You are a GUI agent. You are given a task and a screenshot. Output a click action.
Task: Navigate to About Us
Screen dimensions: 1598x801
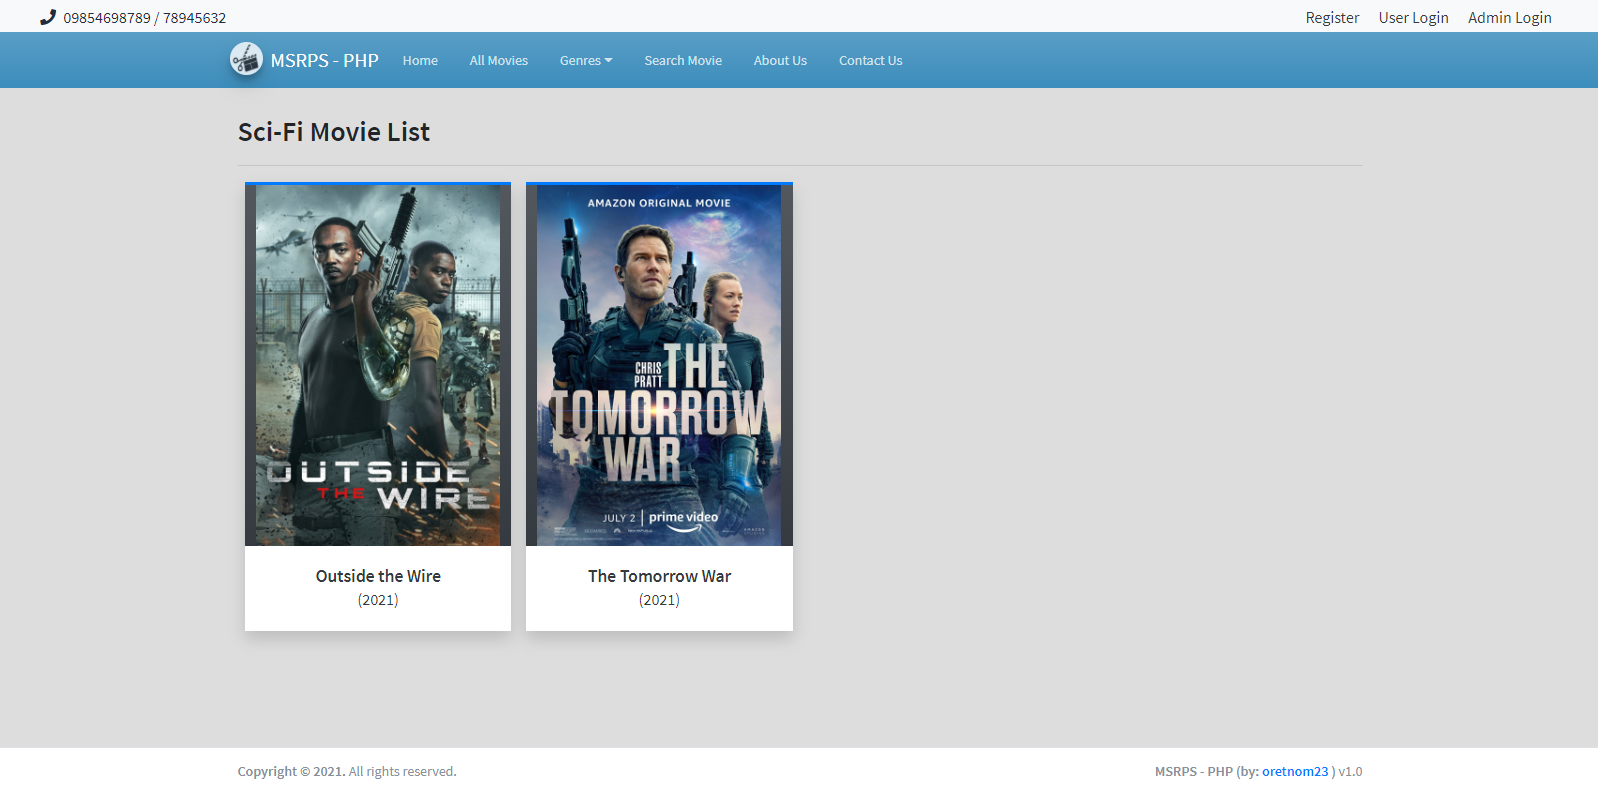[780, 60]
